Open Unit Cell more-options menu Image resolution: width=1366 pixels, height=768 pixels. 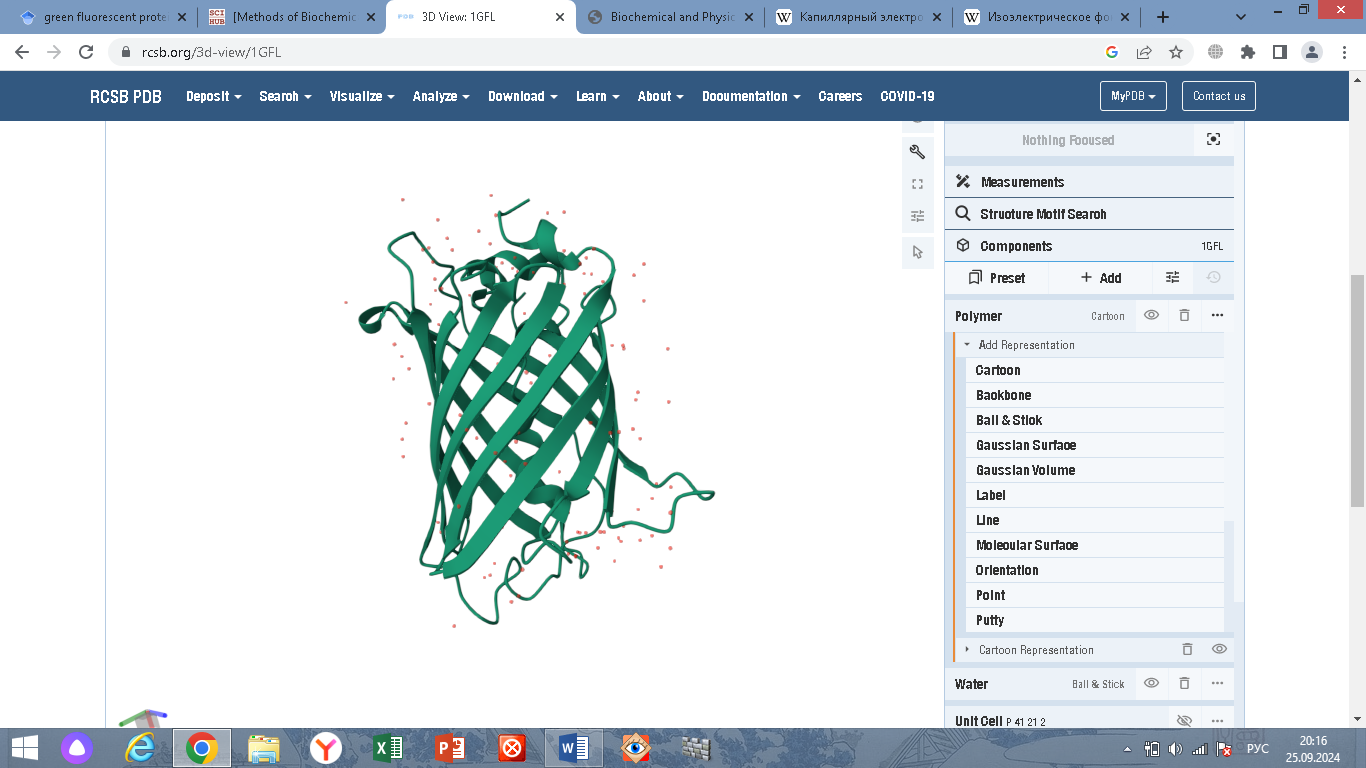pos(1217,720)
